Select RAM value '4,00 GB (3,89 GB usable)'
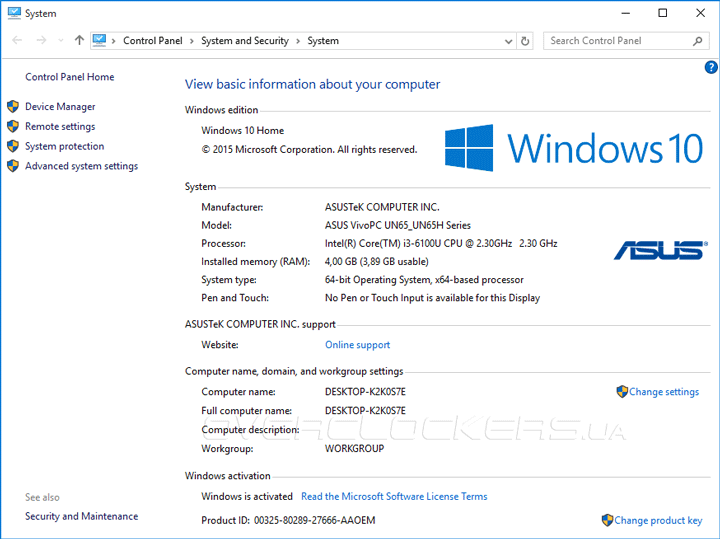 point(377,262)
